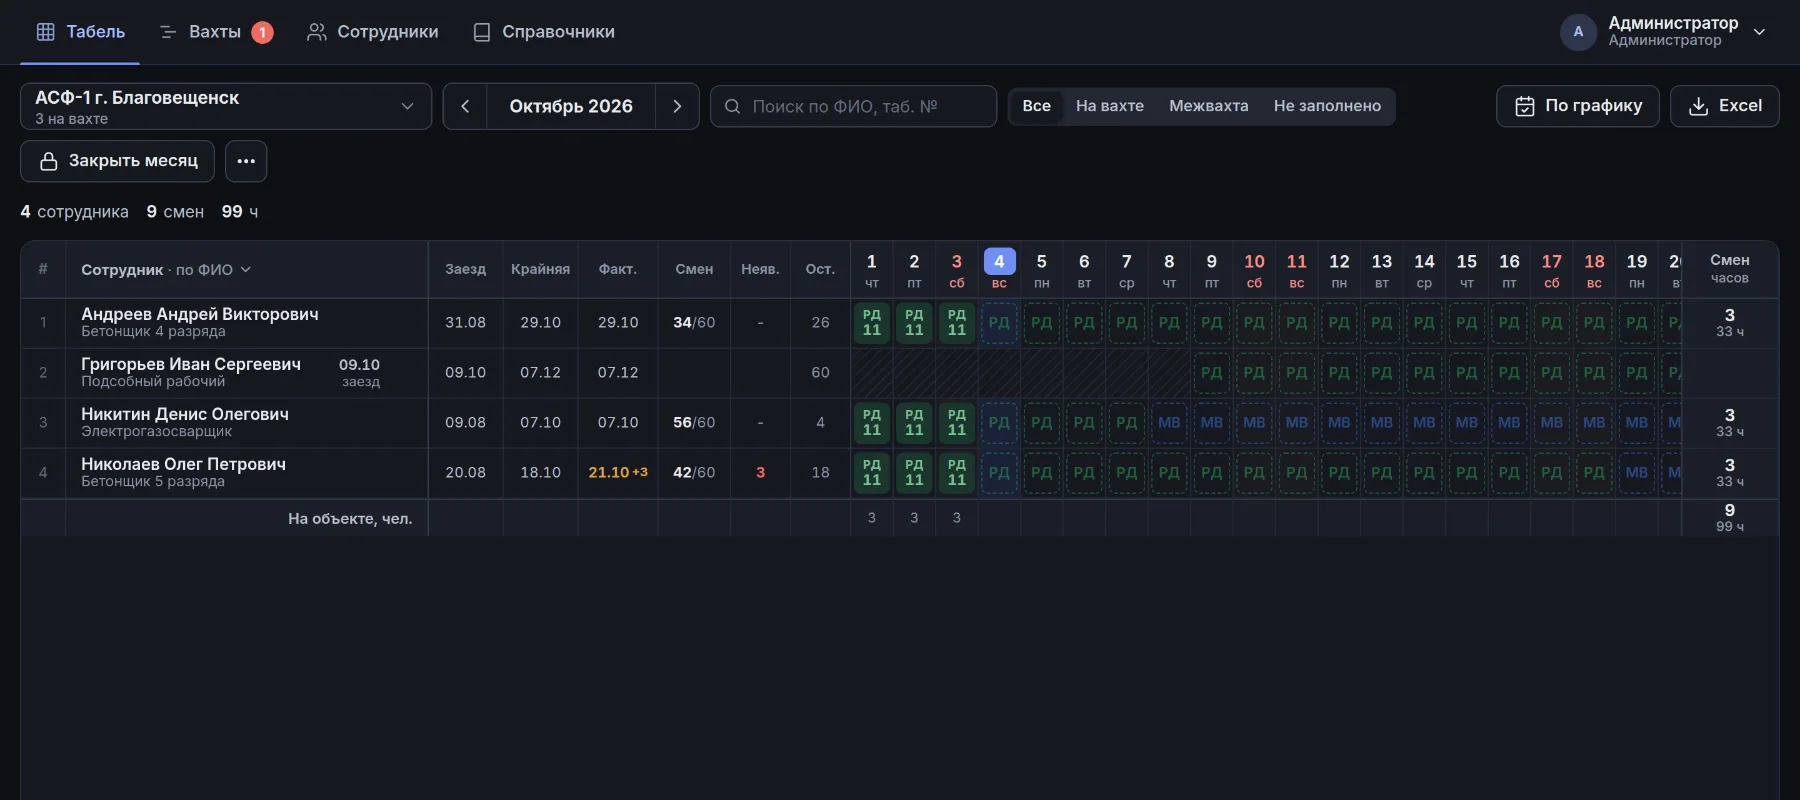The image size is (1800, 800).
Task: Export timesheet with Excel button
Action: [1725, 106]
